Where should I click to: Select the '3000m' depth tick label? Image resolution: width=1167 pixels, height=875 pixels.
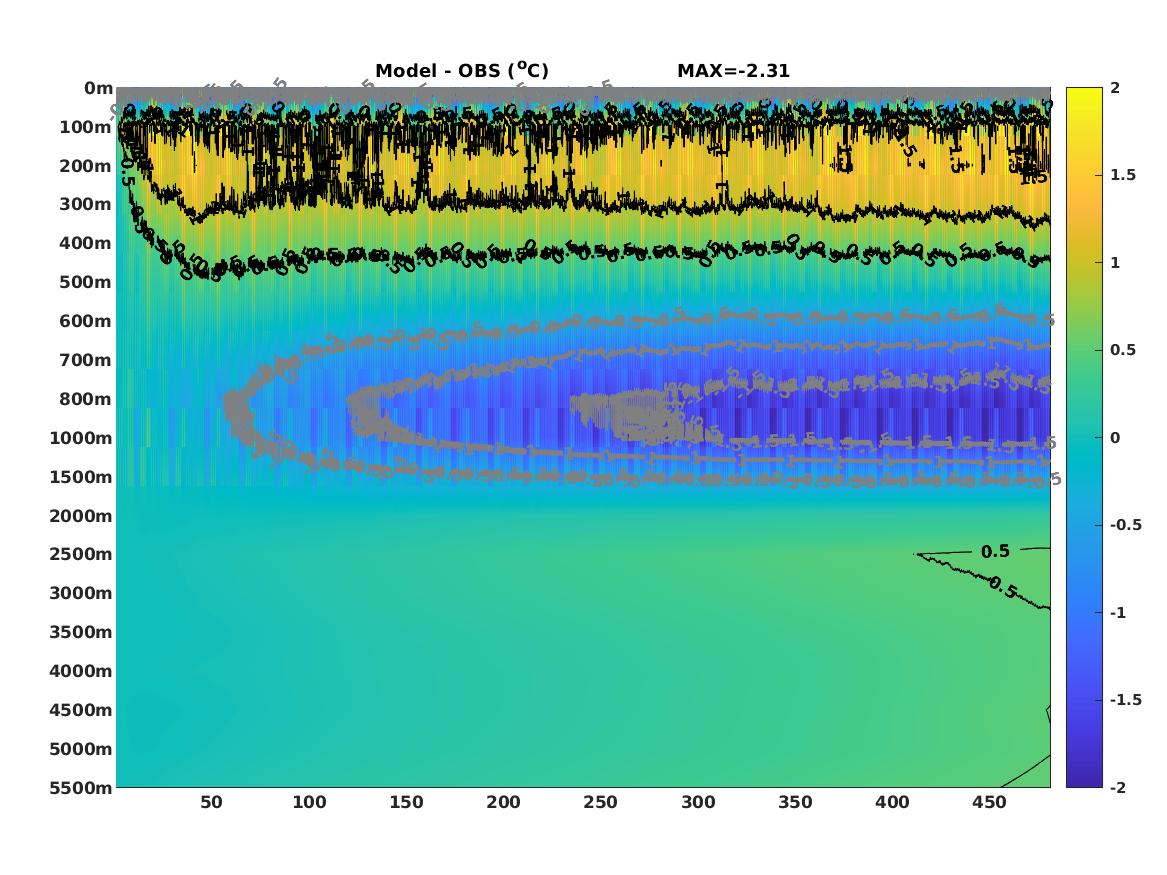pyautogui.click(x=81, y=593)
